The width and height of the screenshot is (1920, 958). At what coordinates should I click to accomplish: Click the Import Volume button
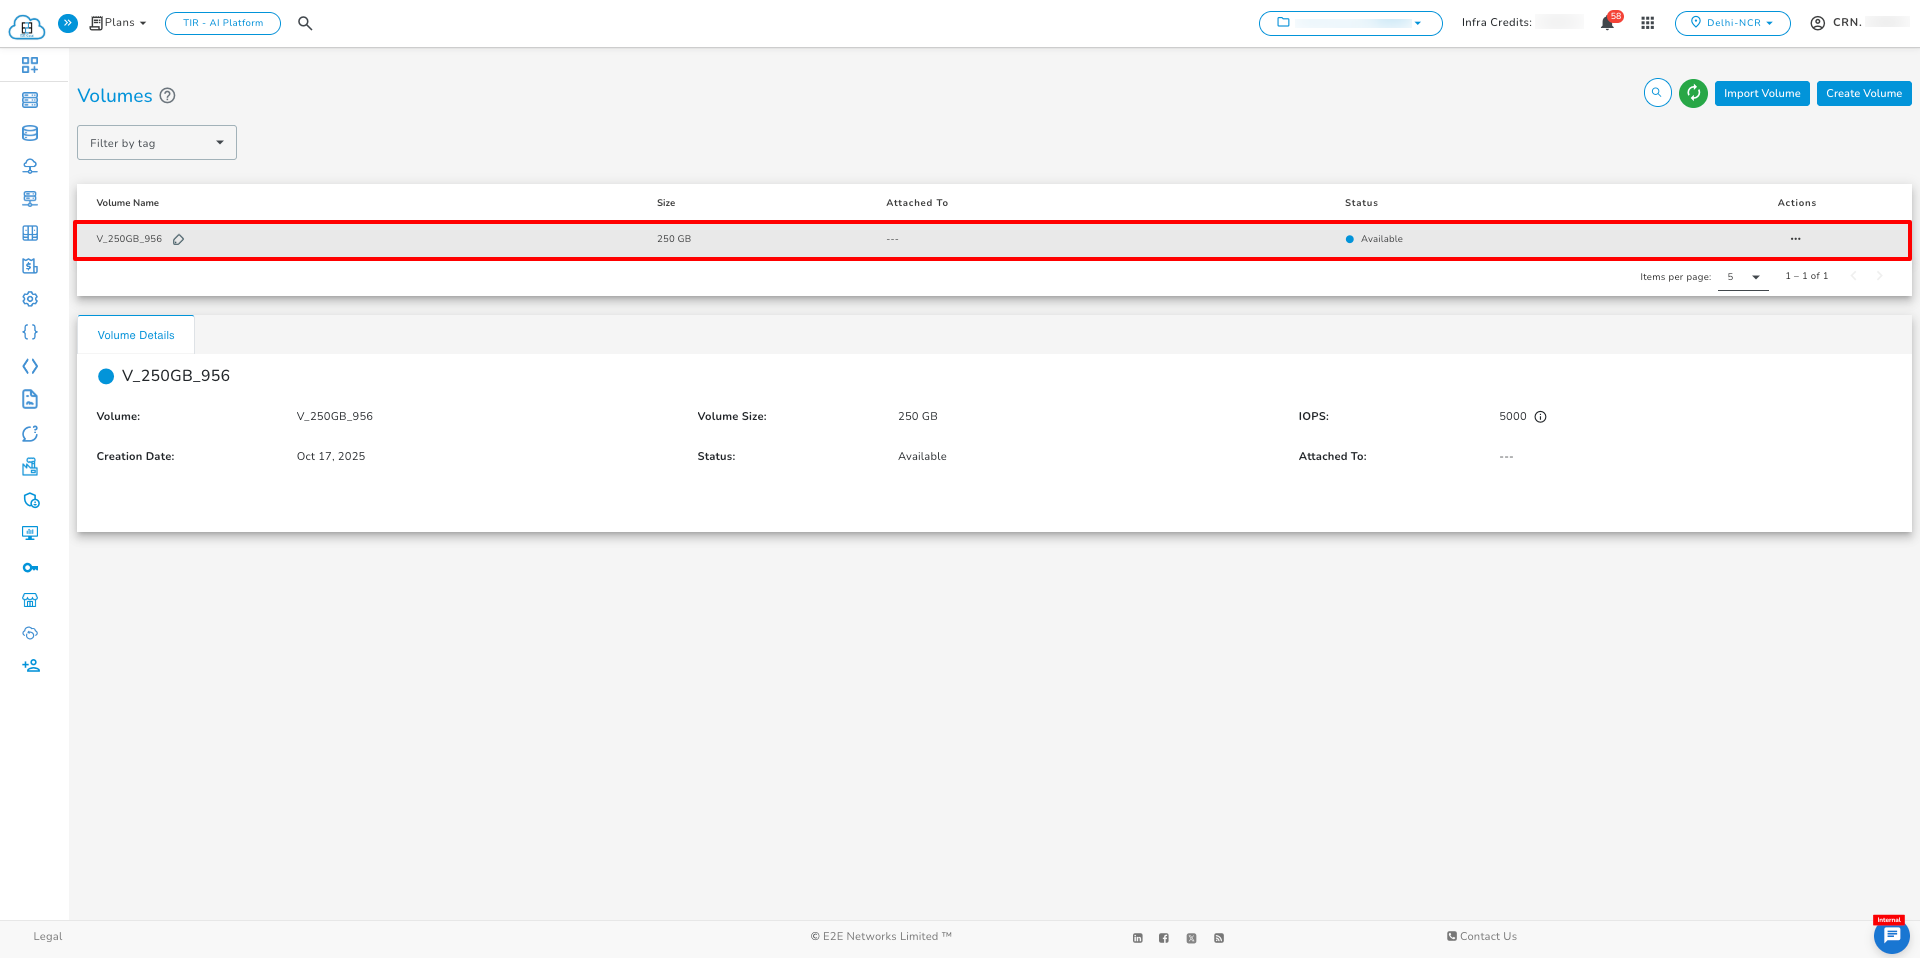click(x=1761, y=93)
